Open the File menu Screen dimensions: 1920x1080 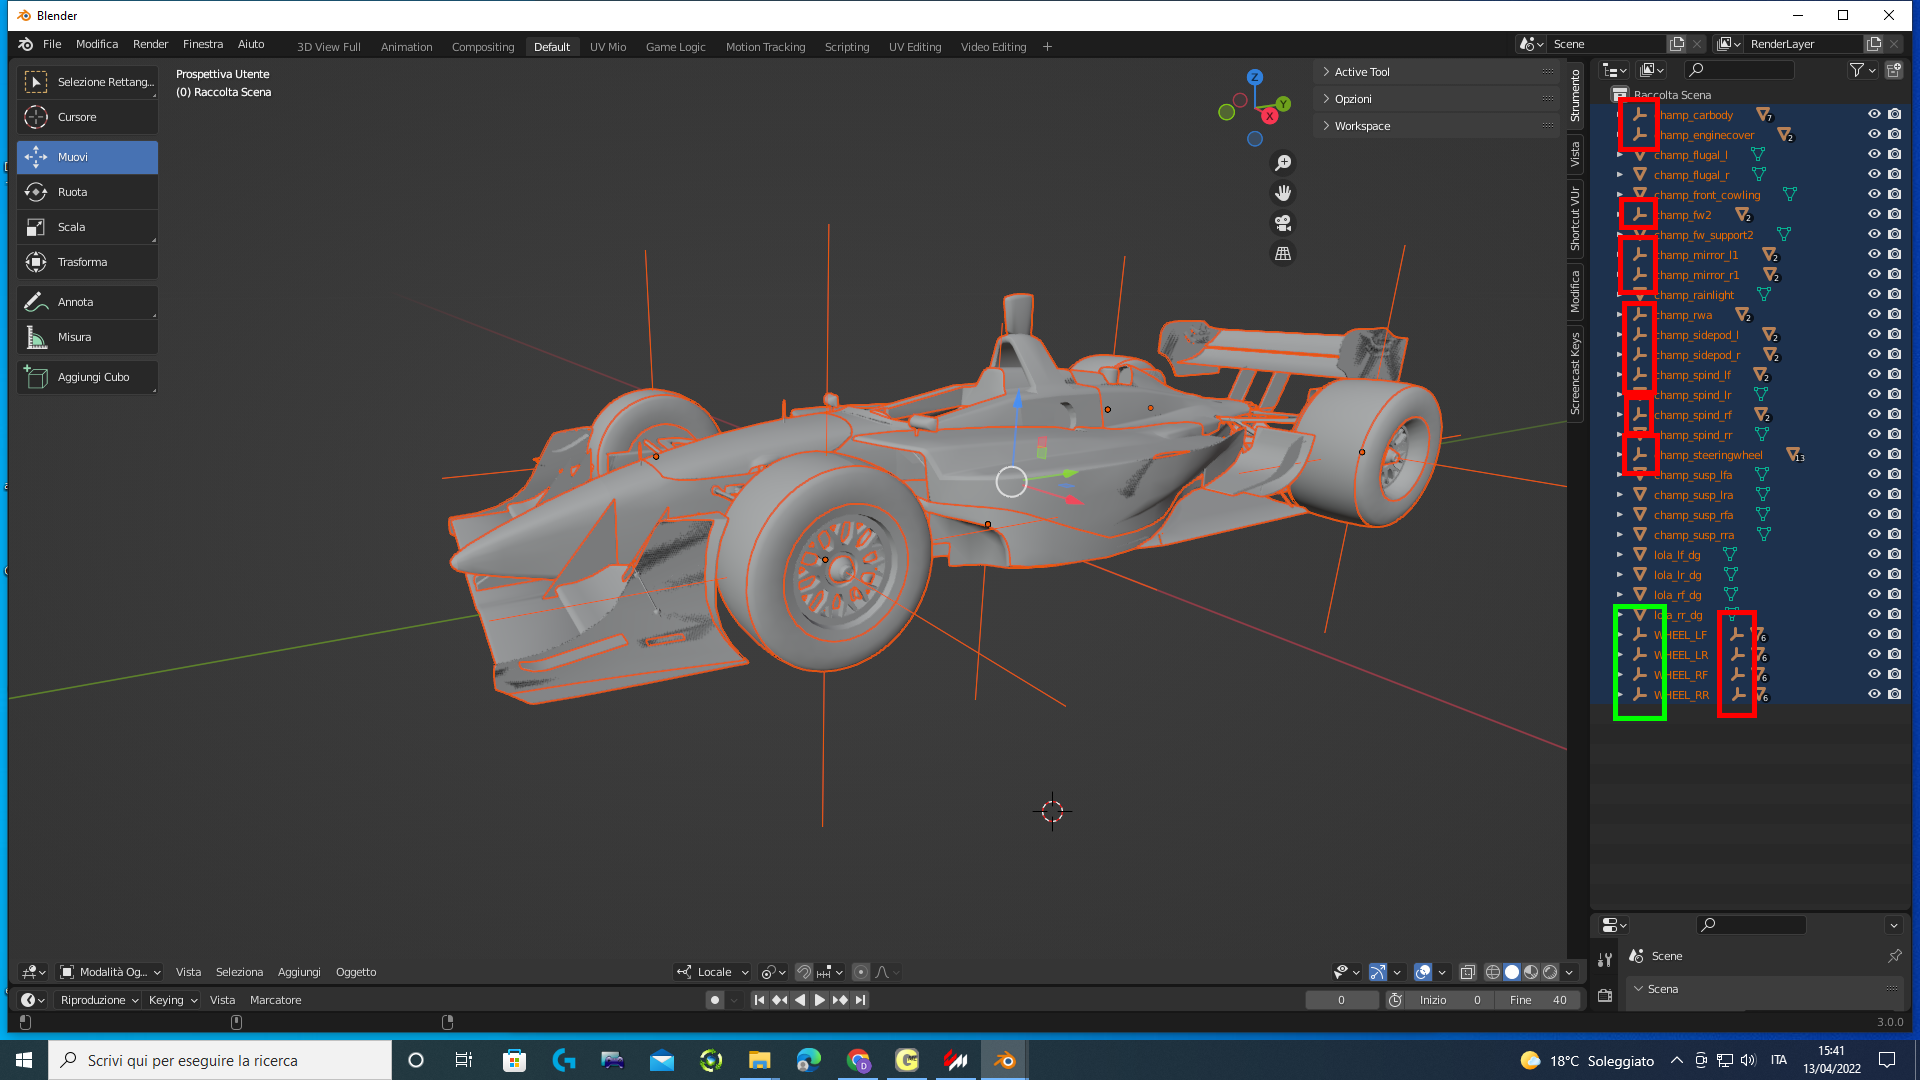point(52,45)
